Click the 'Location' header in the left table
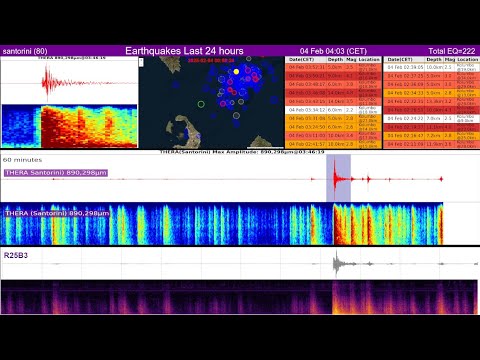Image resolution: width=480 pixels, height=360 pixels. (369, 59)
